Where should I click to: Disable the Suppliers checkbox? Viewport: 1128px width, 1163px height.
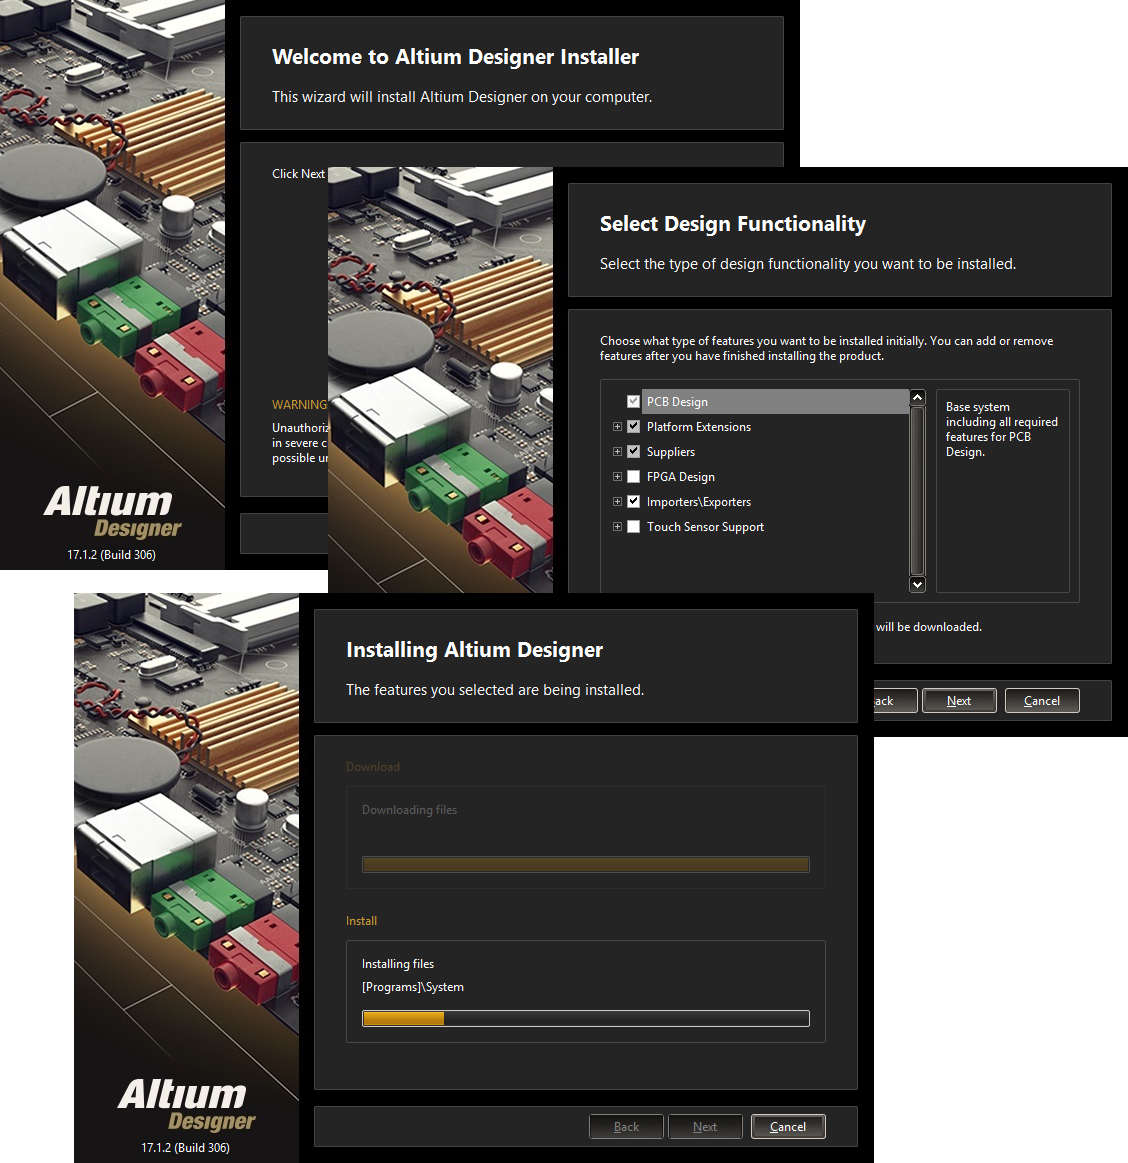(633, 452)
